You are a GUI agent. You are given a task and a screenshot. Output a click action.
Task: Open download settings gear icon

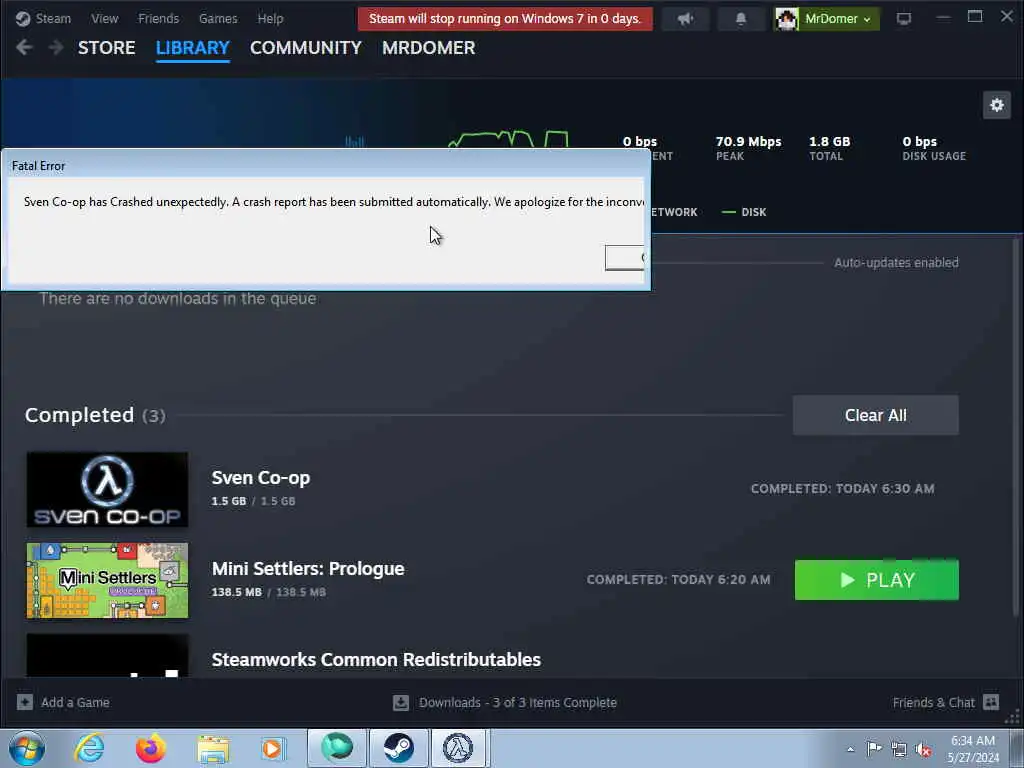pos(997,105)
